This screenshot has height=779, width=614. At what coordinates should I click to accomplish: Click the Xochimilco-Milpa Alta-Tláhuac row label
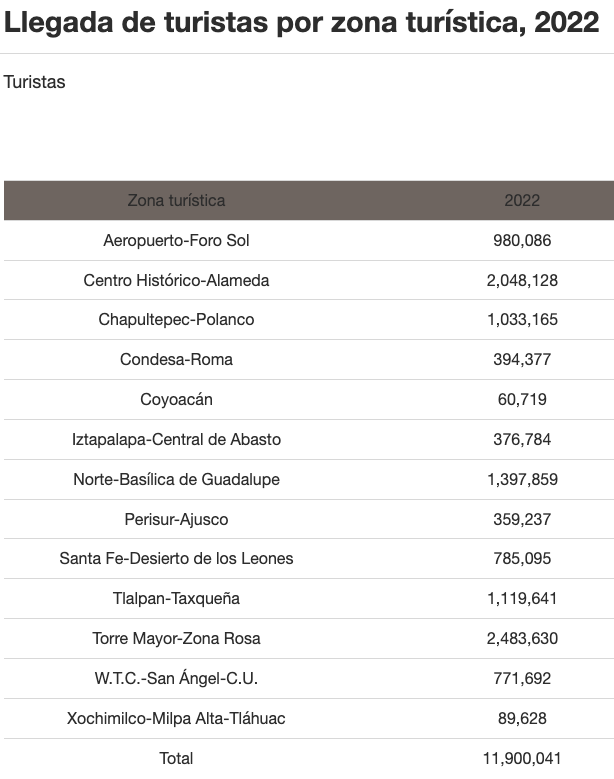176,719
